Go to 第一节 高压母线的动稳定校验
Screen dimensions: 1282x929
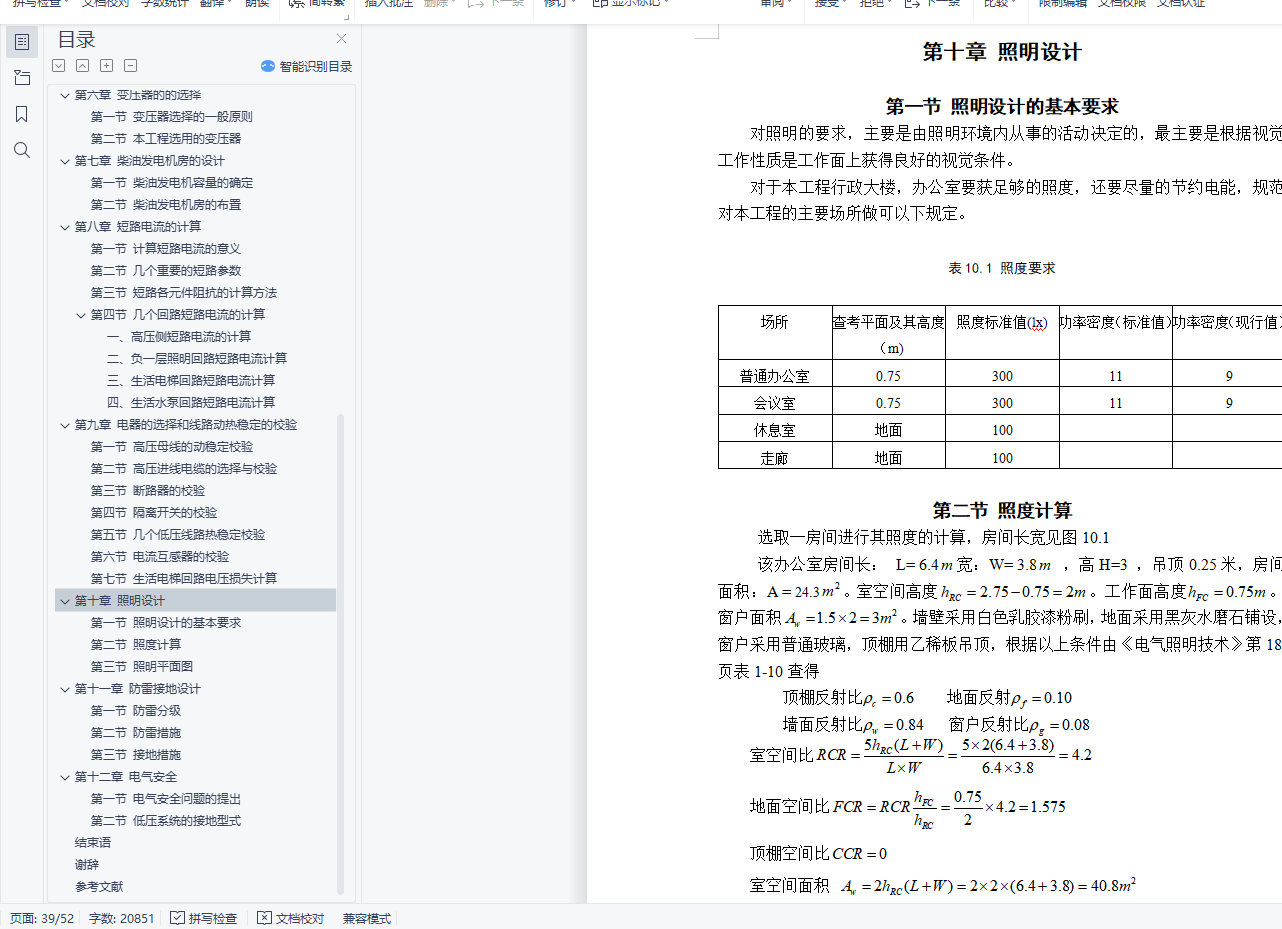pos(172,447)
